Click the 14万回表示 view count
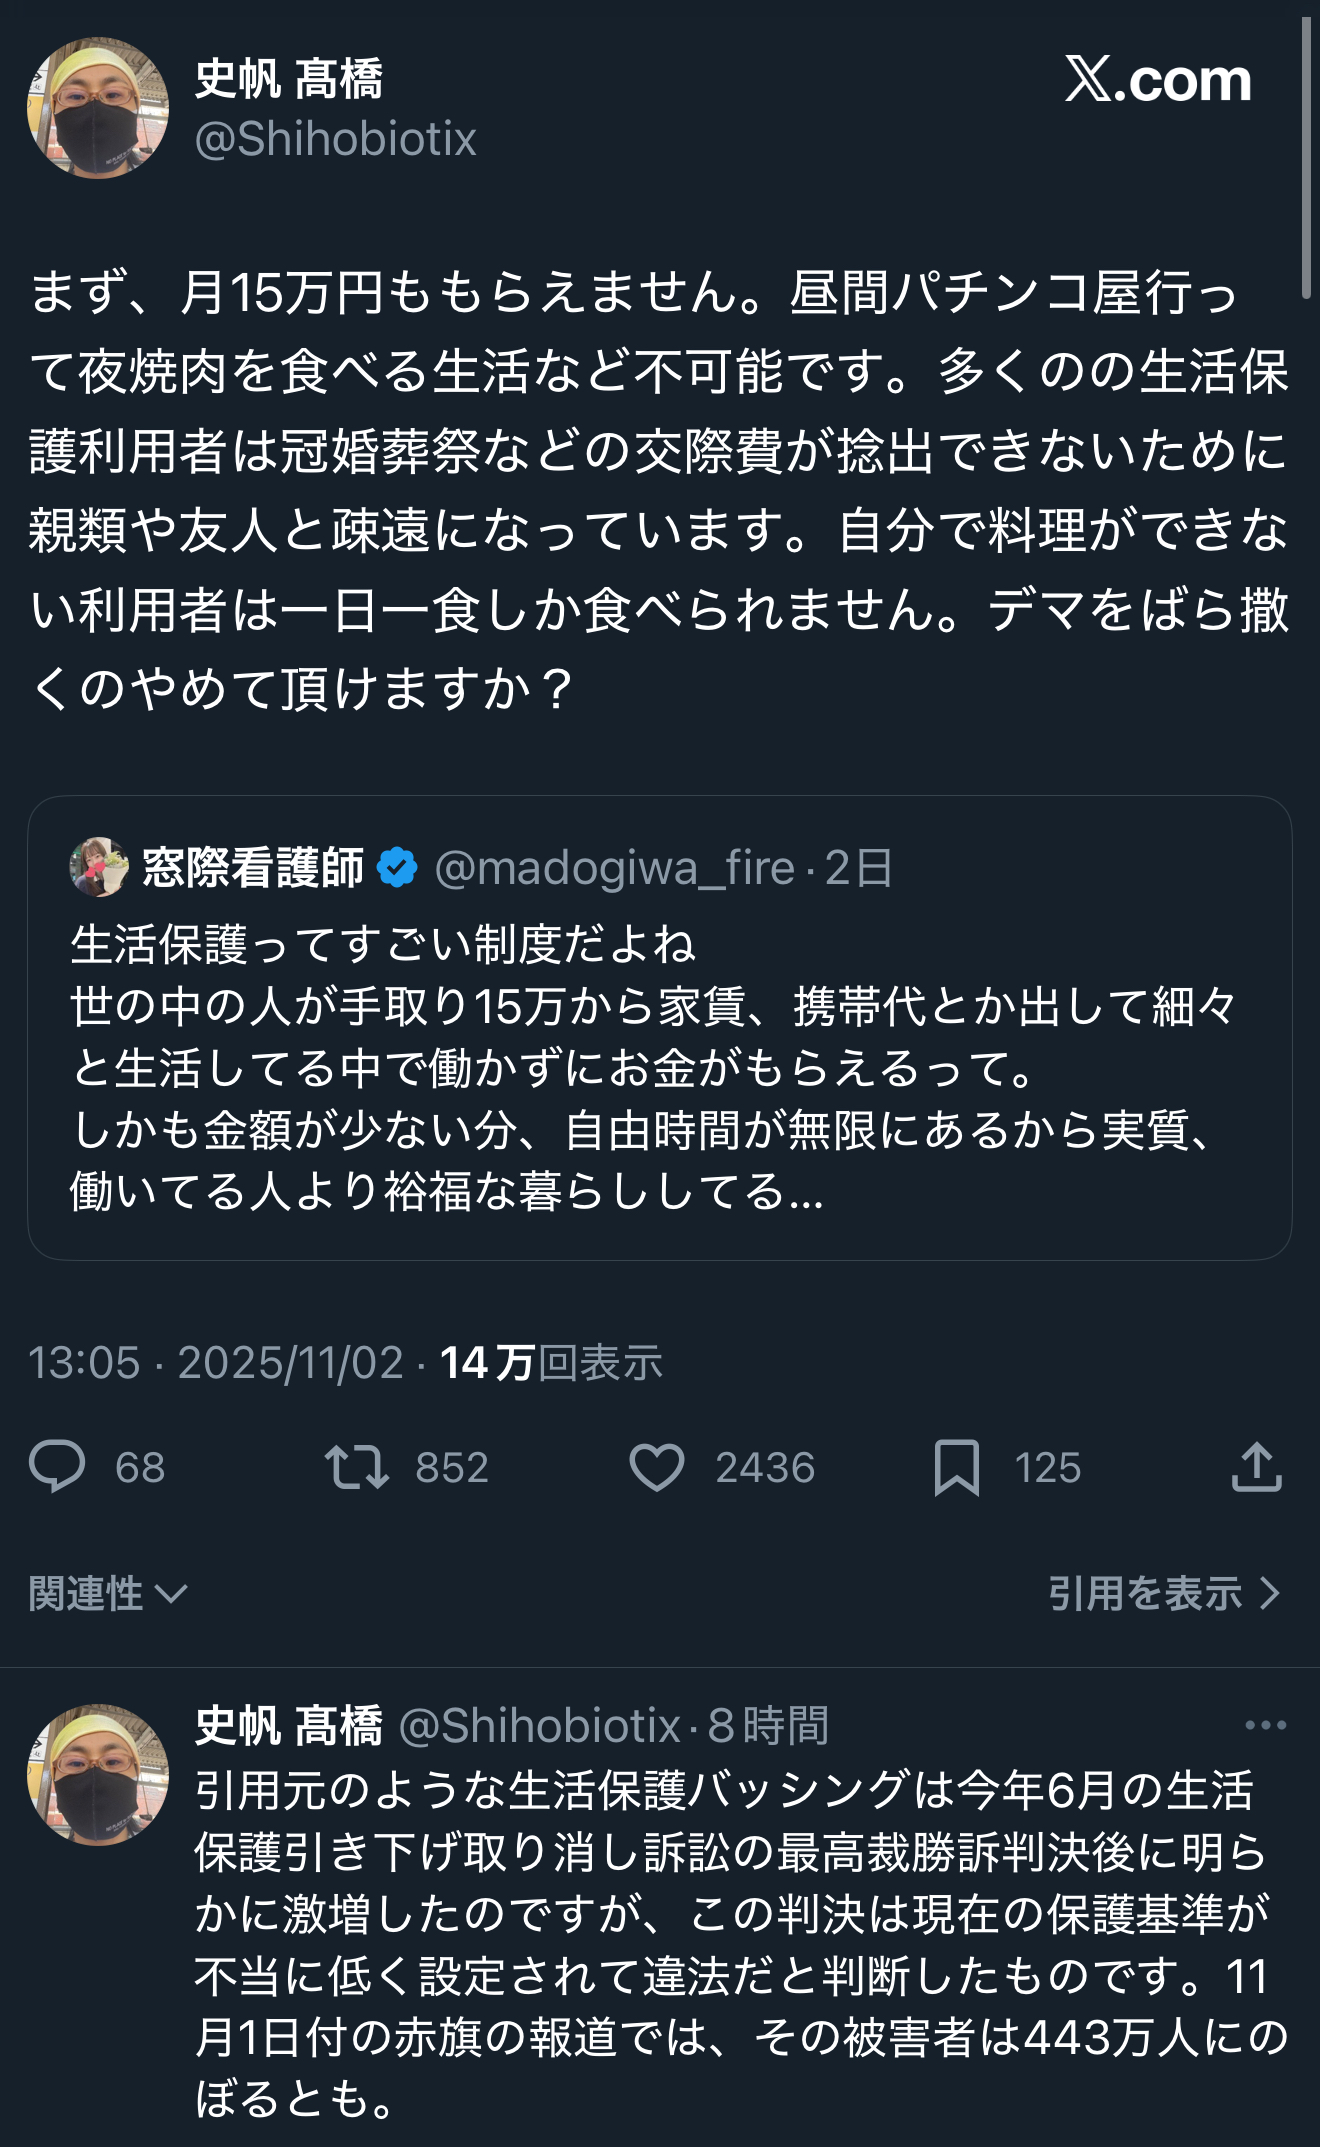Screen dimensions: 1320x2147 [x=551, y=1363]
